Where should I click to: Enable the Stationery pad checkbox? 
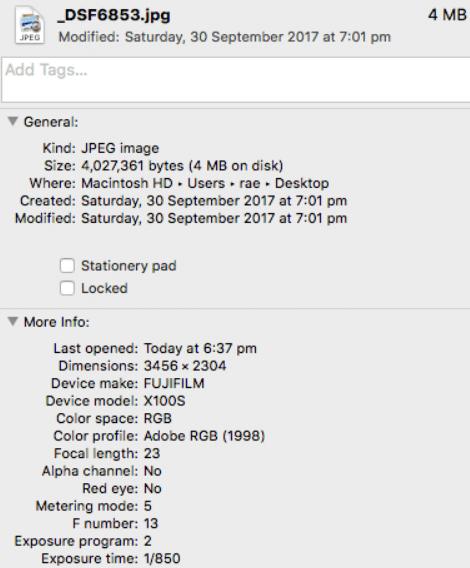pyautogui.click(x=67, y=266)
